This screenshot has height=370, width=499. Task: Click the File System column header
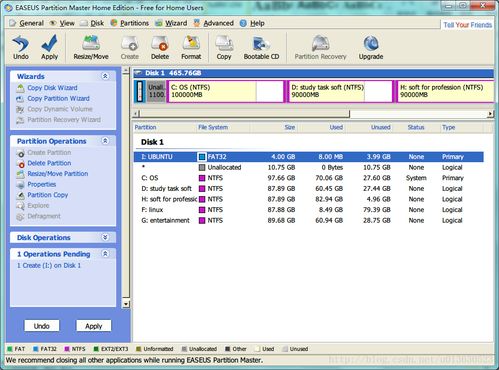[x=223, y=127]
